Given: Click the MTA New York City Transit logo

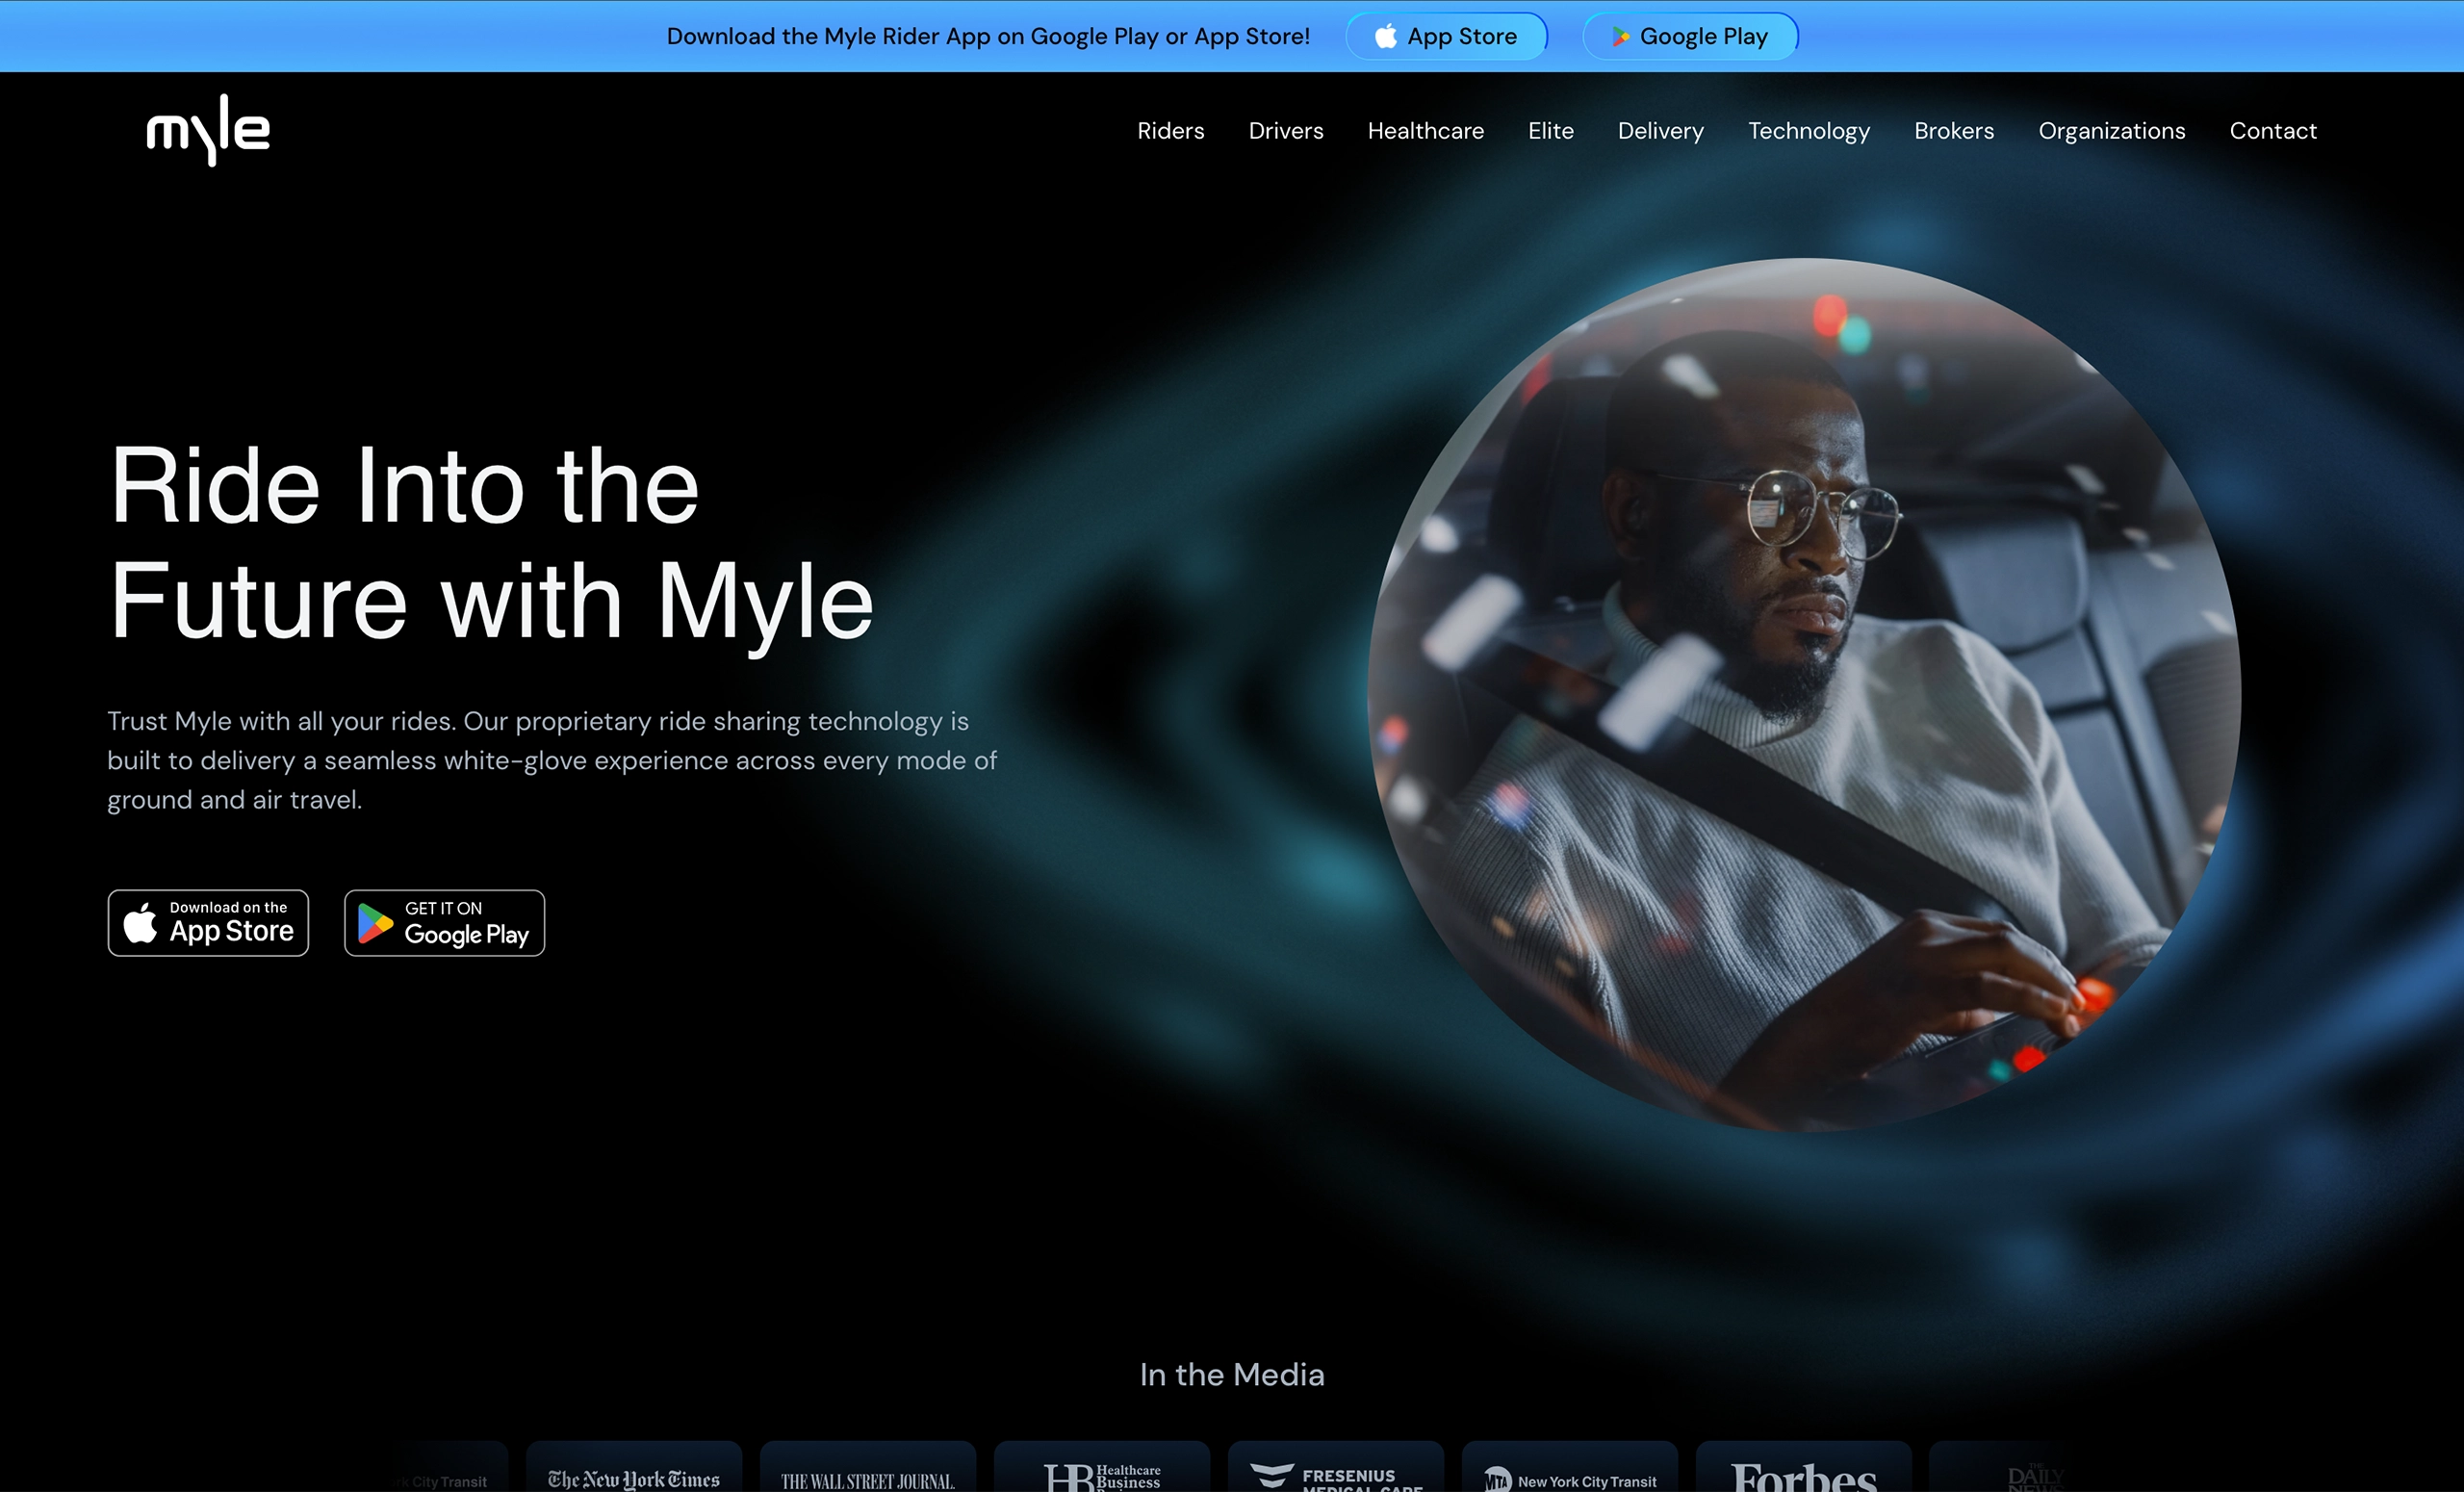Looking at the screenshot, I should [1569, 1478].
